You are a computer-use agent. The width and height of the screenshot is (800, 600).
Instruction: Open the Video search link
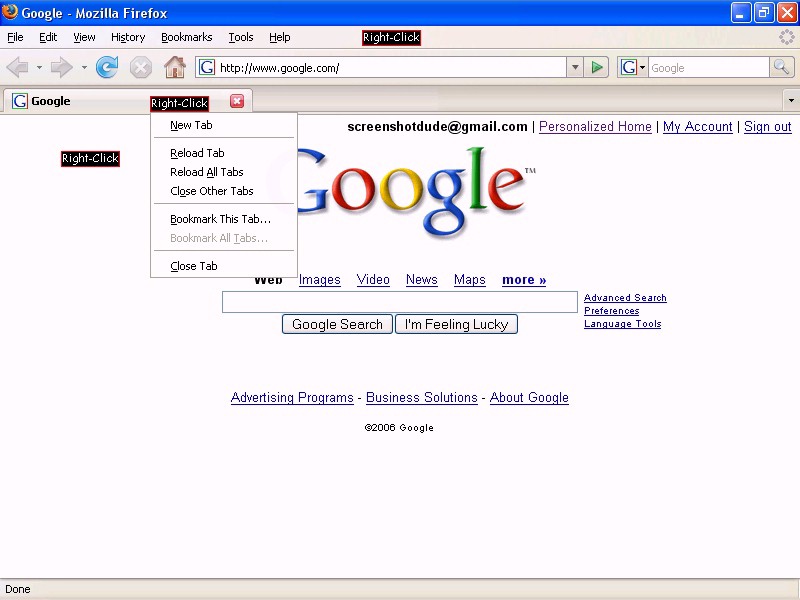pyautogui.click(x=373, y=280)
